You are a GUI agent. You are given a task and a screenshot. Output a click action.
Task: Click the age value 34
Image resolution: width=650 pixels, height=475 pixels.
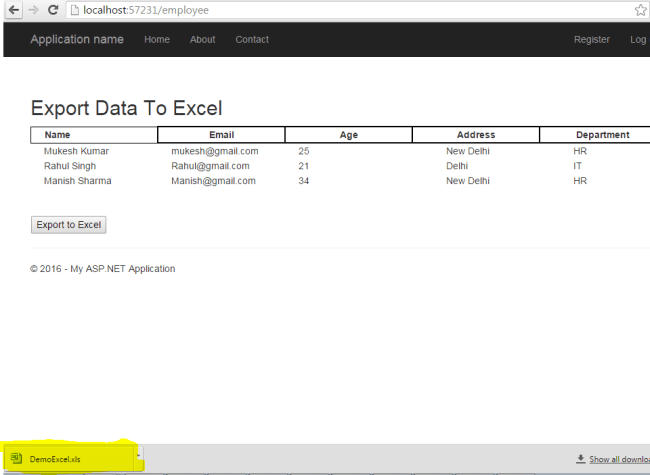(303, 181)
